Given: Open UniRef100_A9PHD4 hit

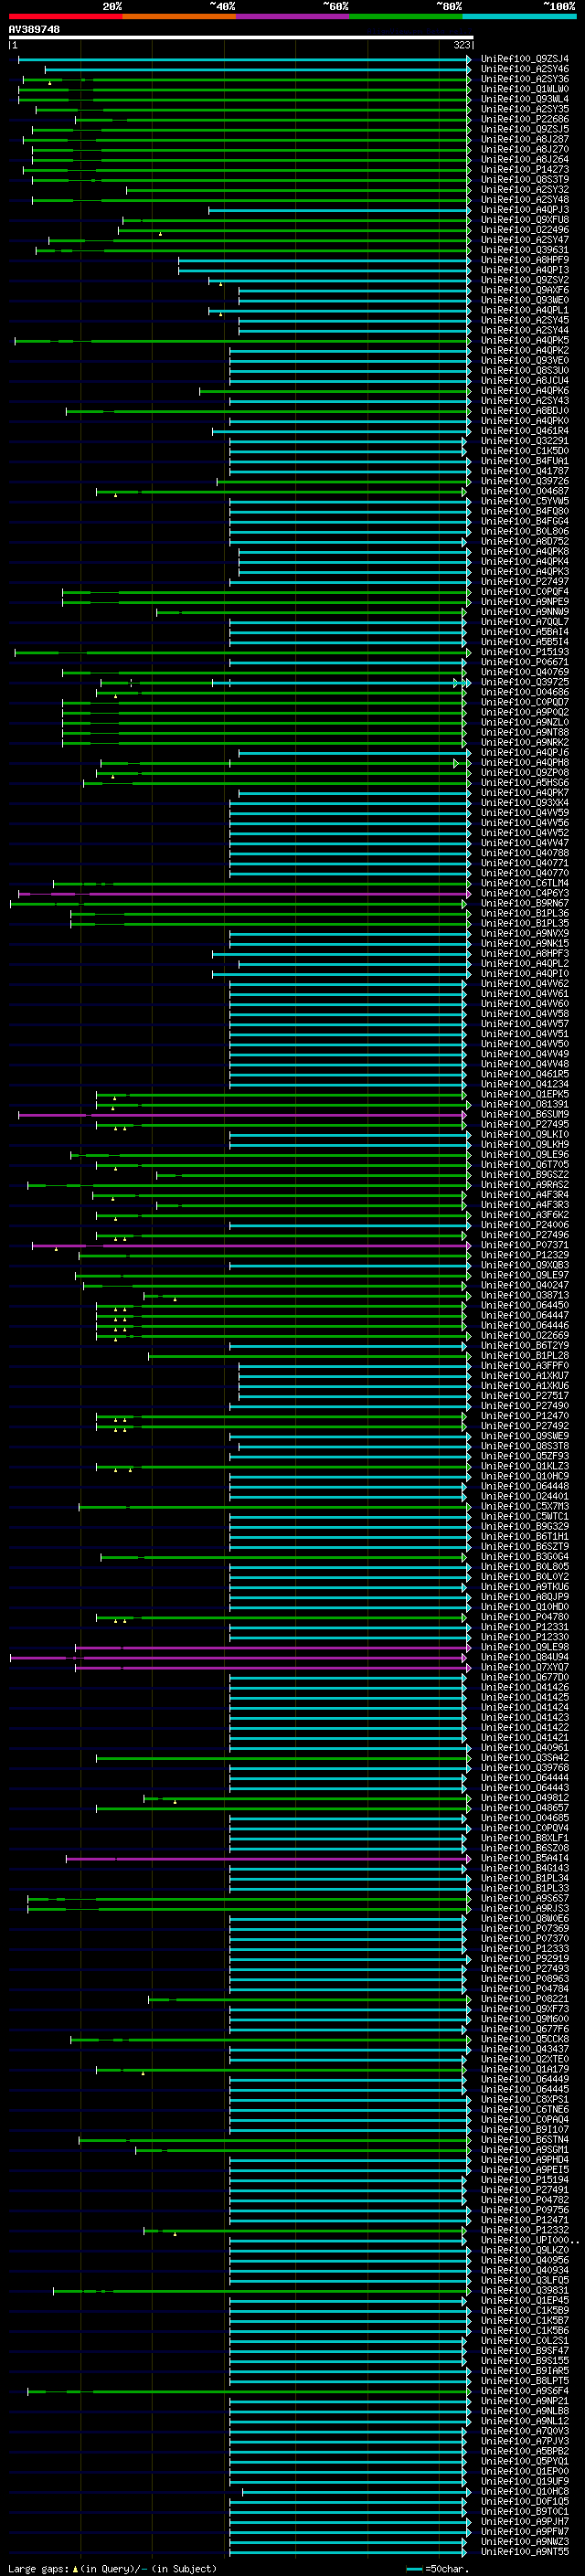Looking at the screenshot, I should (524, 2159).
